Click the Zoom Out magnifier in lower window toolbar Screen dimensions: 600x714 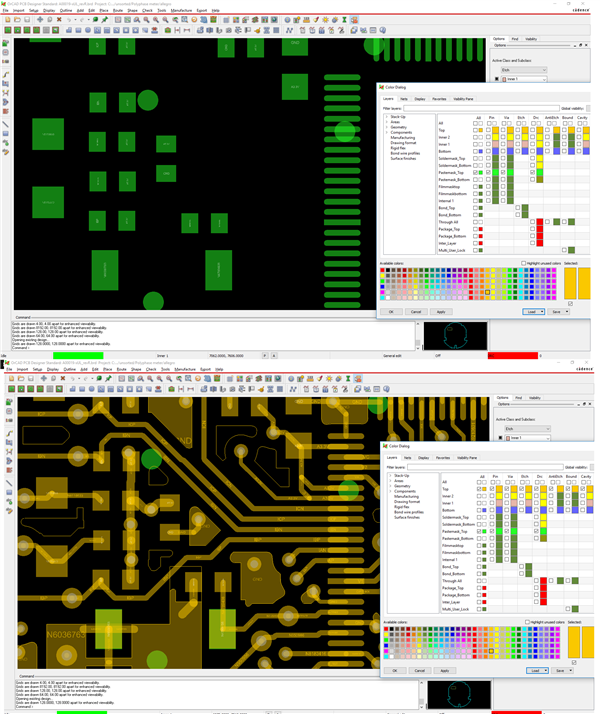pyautogui.click(x=161, y=379)
